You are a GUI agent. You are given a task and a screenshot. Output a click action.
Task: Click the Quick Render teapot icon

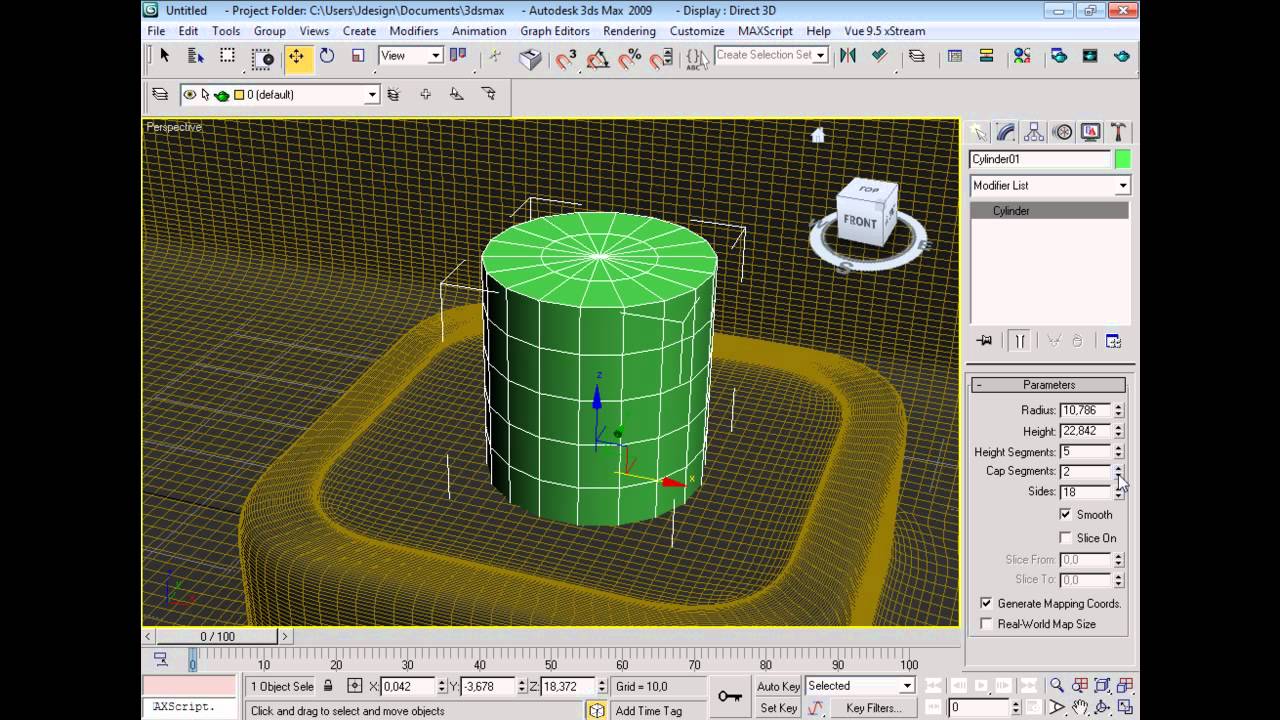tap(1122, 56)
